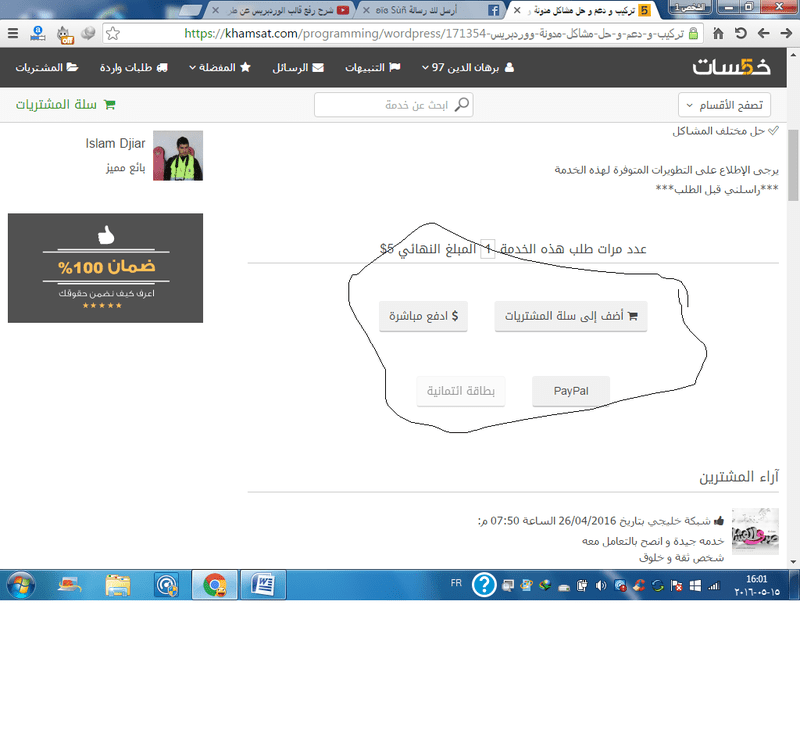Close the active Khamsat tab
The width and height of the screenshot is (800, 741).
pyautogui.click(x=517, y=10)
